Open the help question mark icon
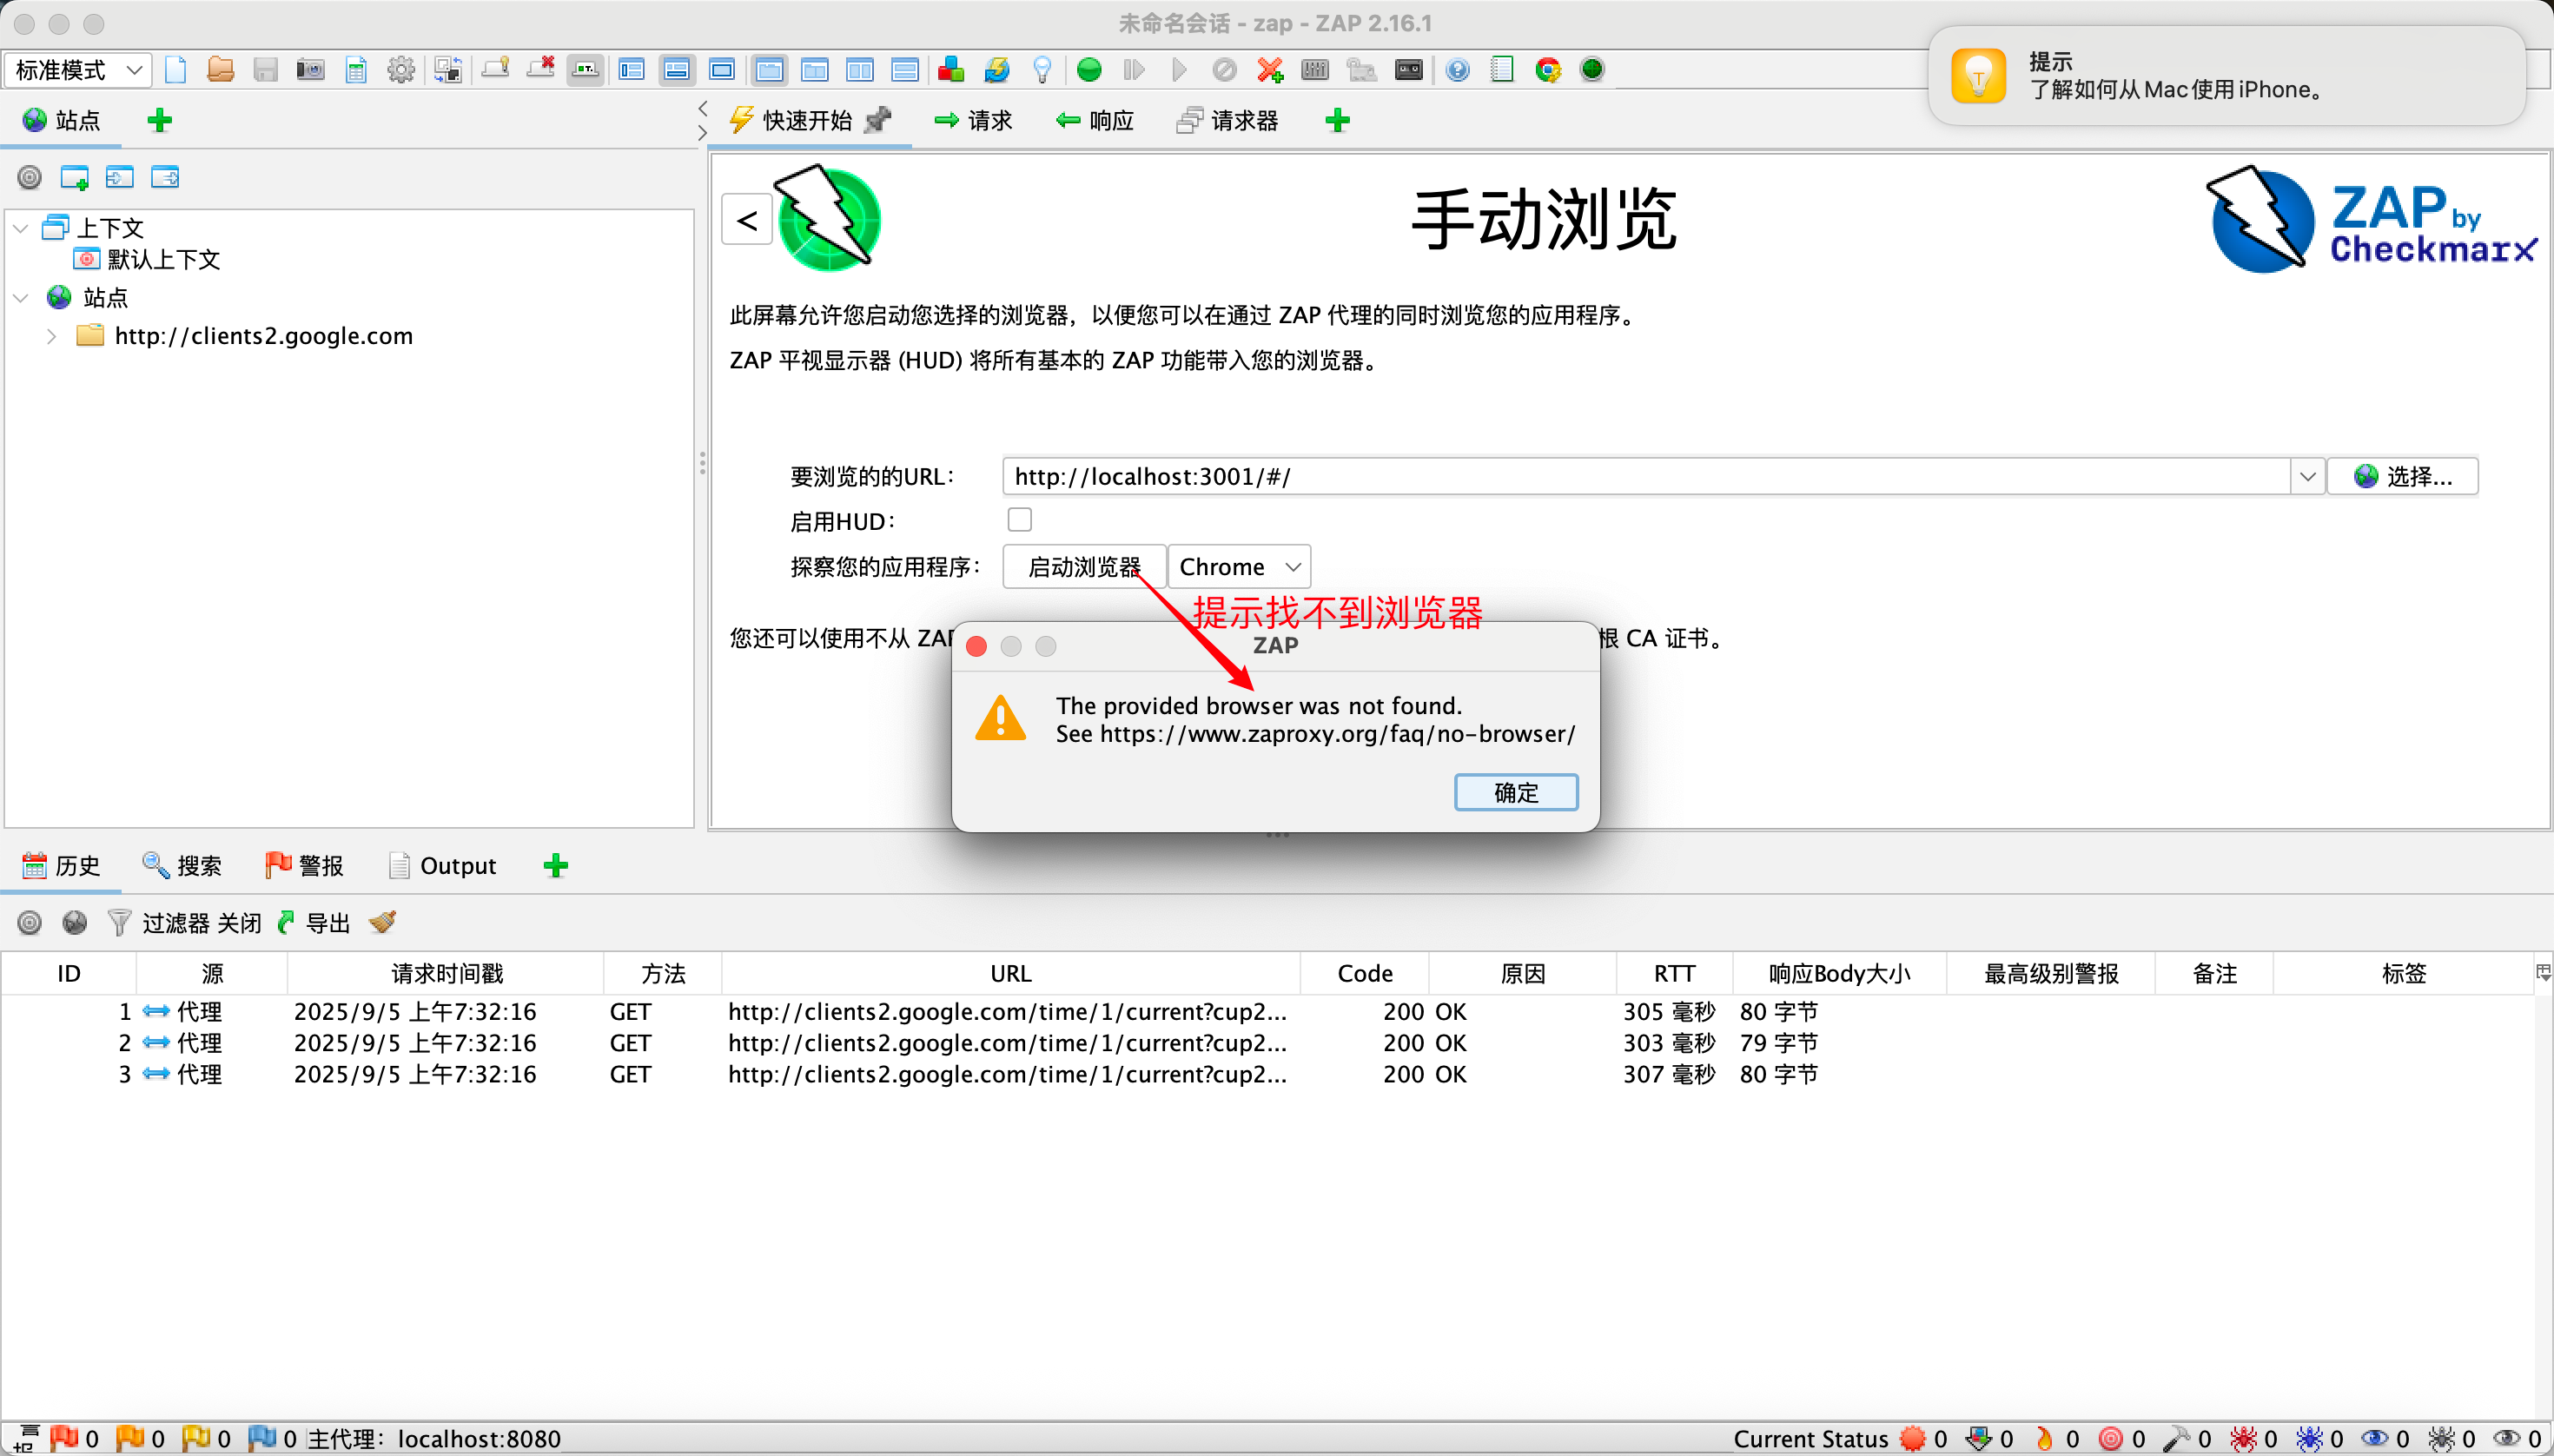2554x1456 pixels. pos(1458,70)
